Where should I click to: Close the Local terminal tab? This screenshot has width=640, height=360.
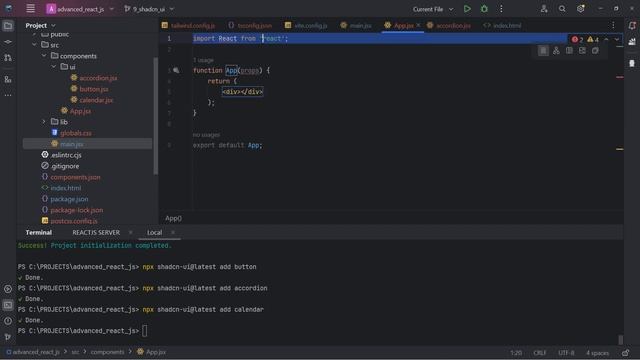[173, 232]
